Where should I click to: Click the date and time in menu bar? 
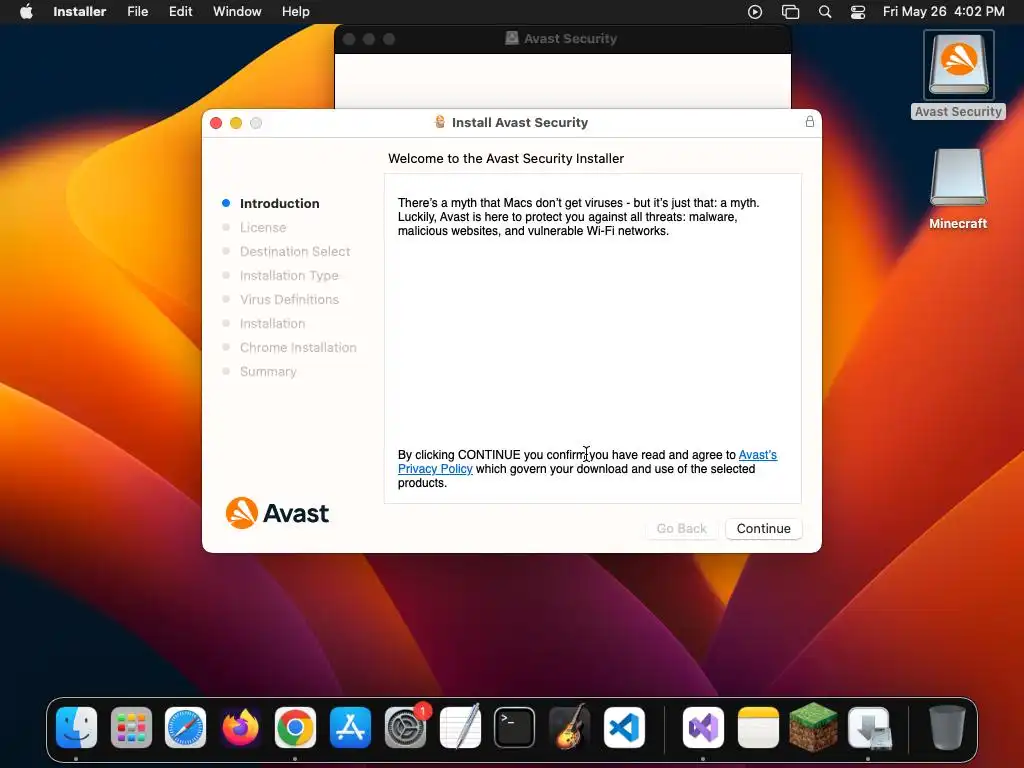[x=944, y=12]
